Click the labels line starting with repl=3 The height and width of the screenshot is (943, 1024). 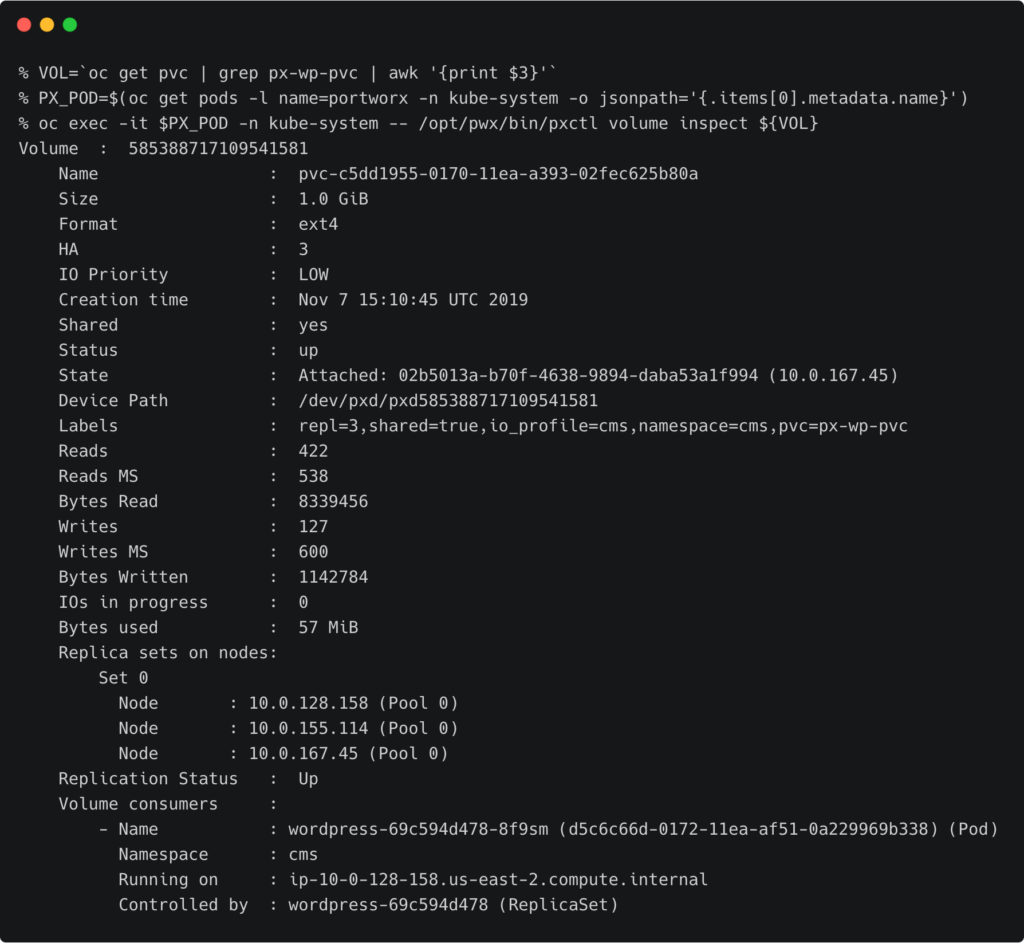[x=602, y=426]
